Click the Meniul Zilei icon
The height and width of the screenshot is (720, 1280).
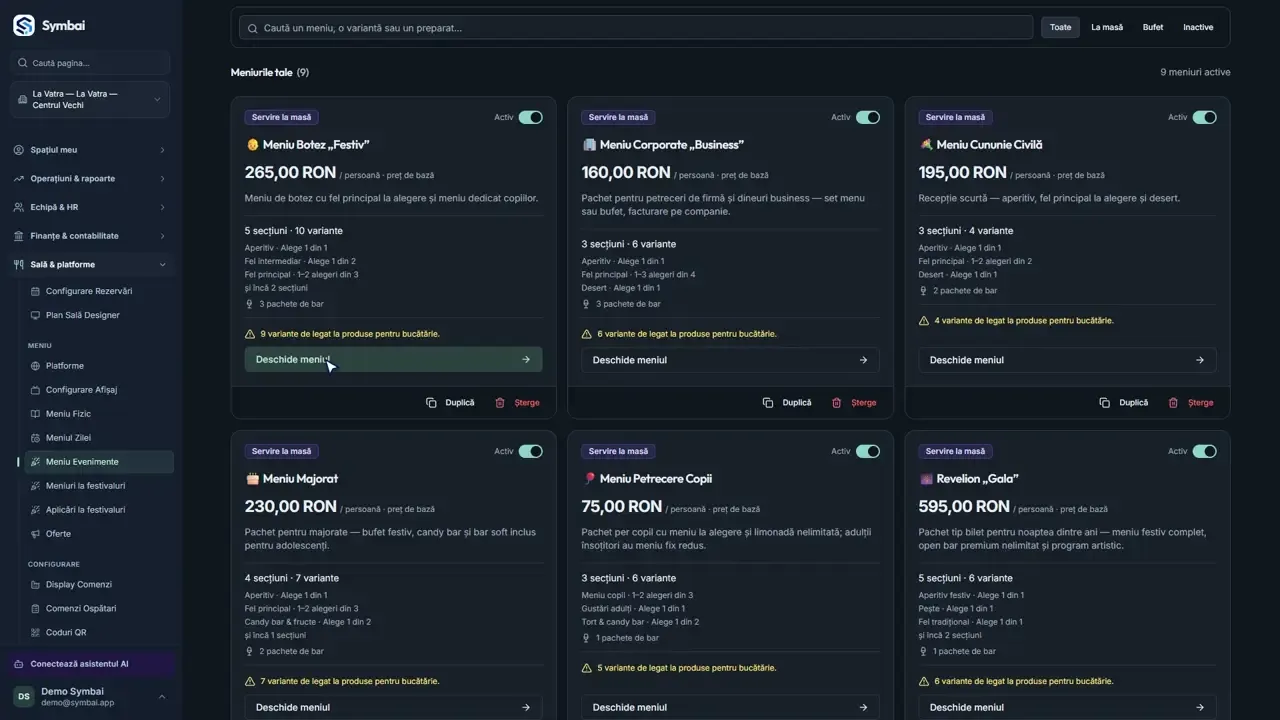point(36,438)
